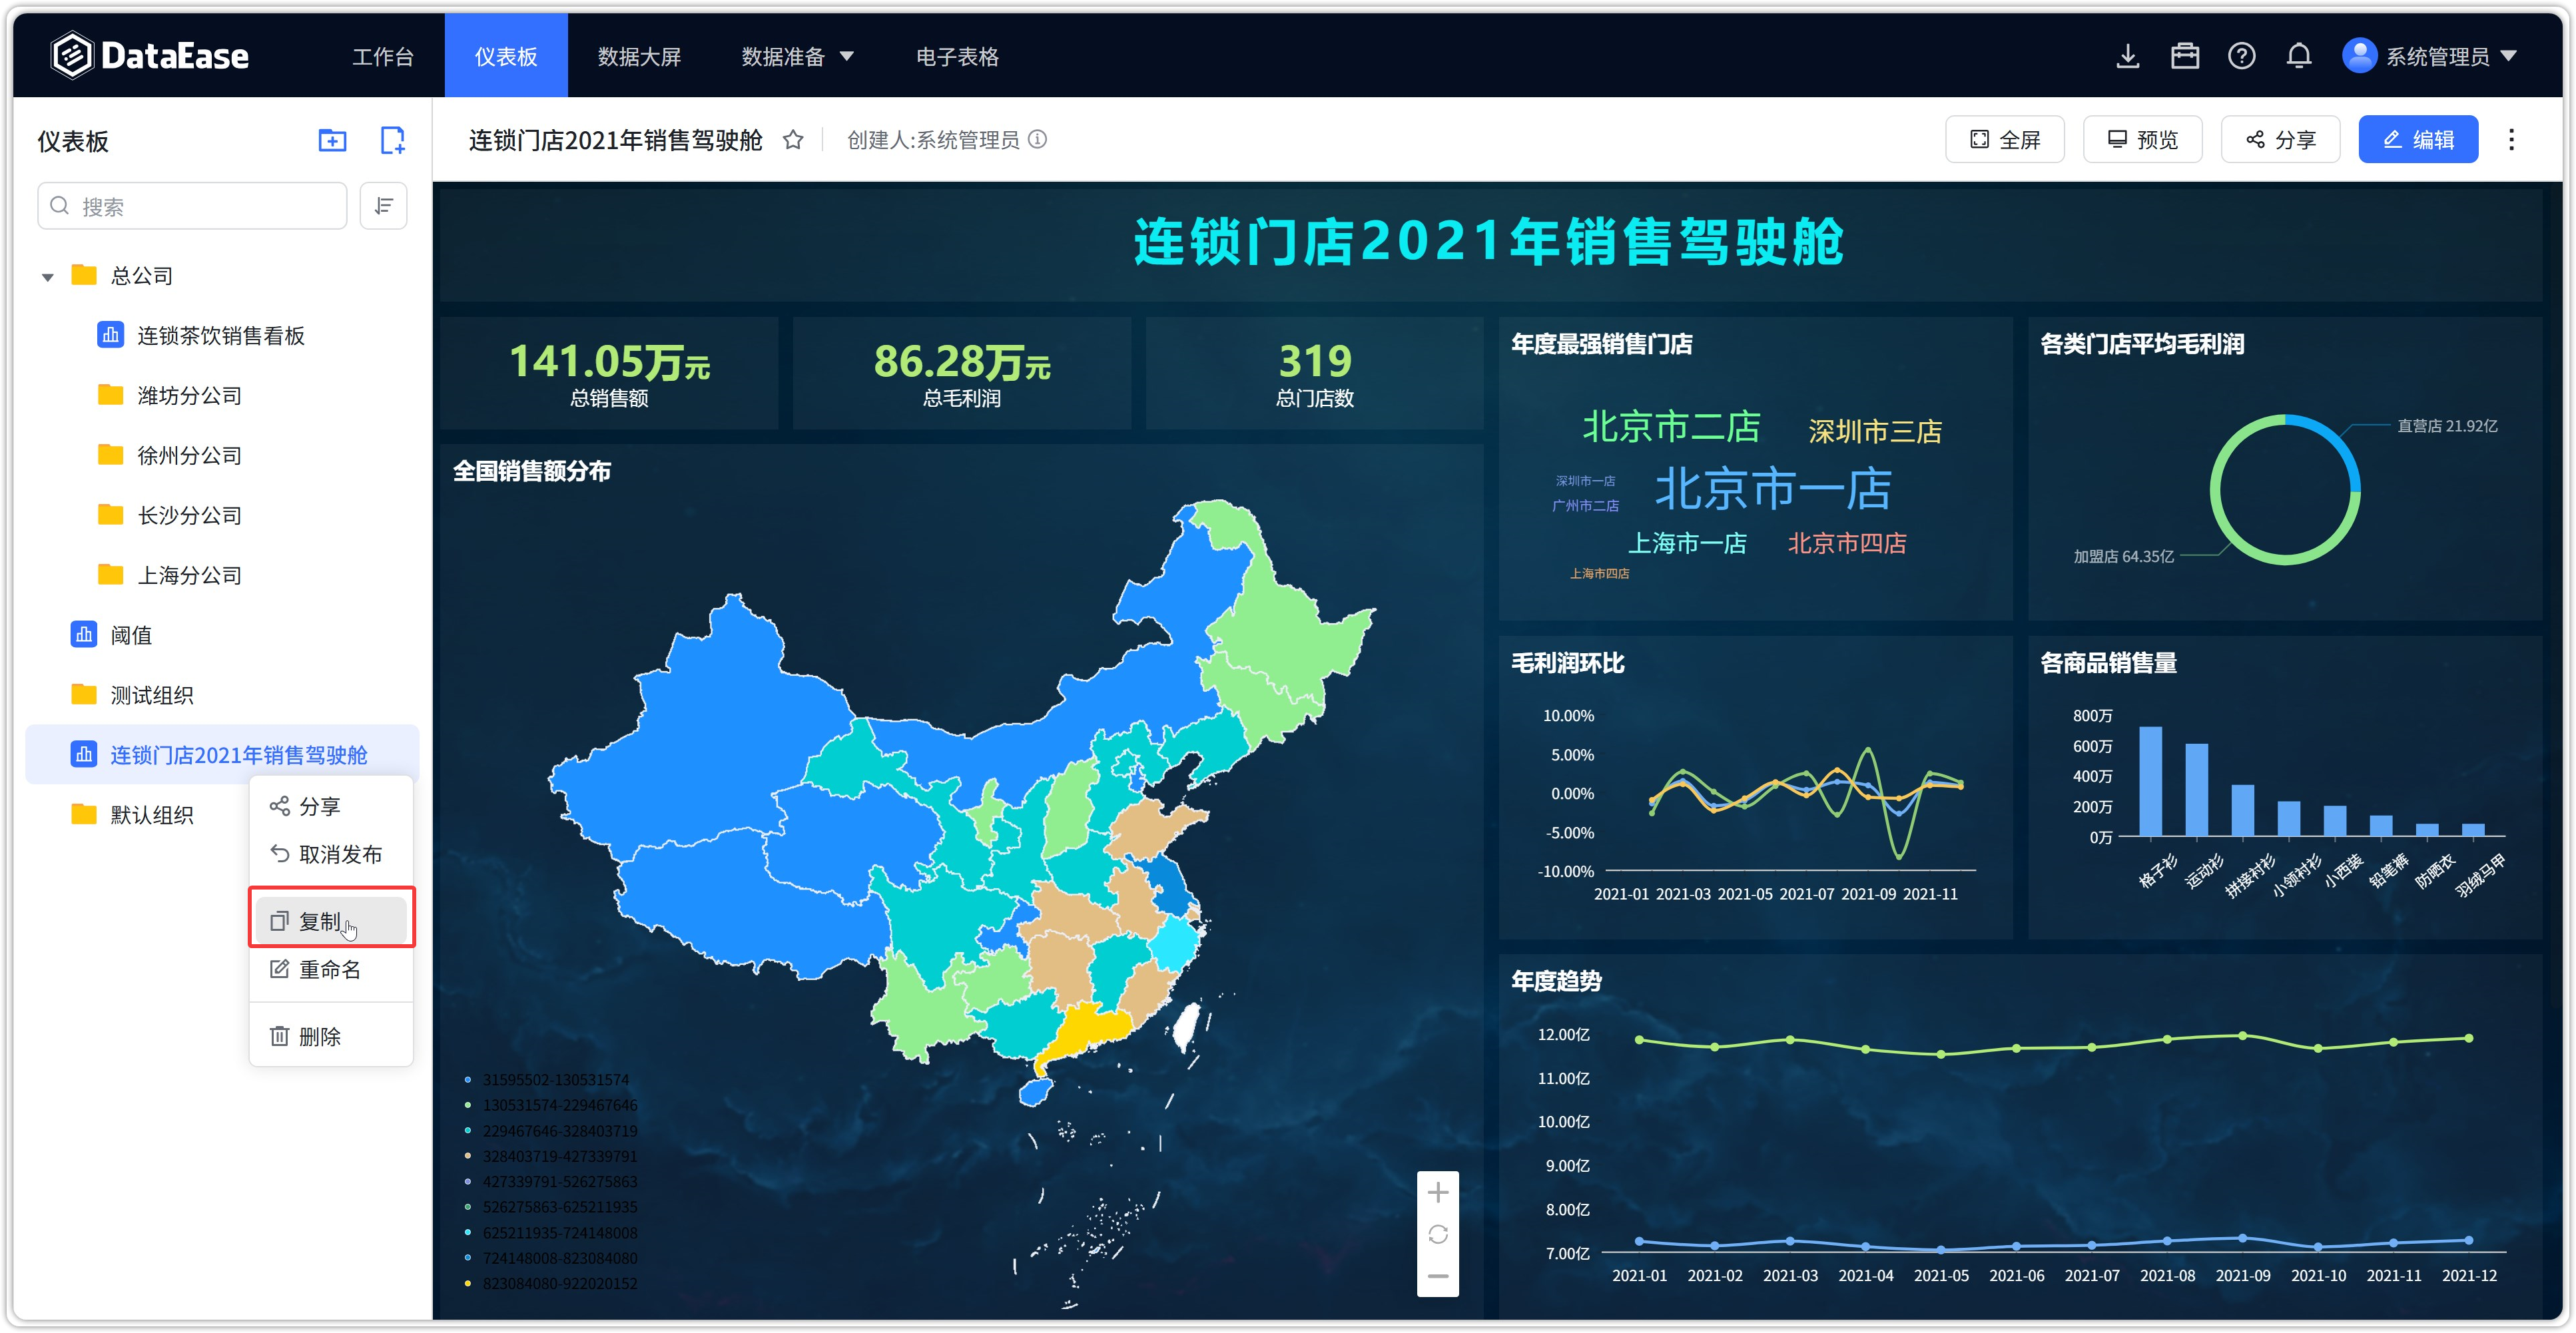Zoom in on the map

pos(1438,1193)
